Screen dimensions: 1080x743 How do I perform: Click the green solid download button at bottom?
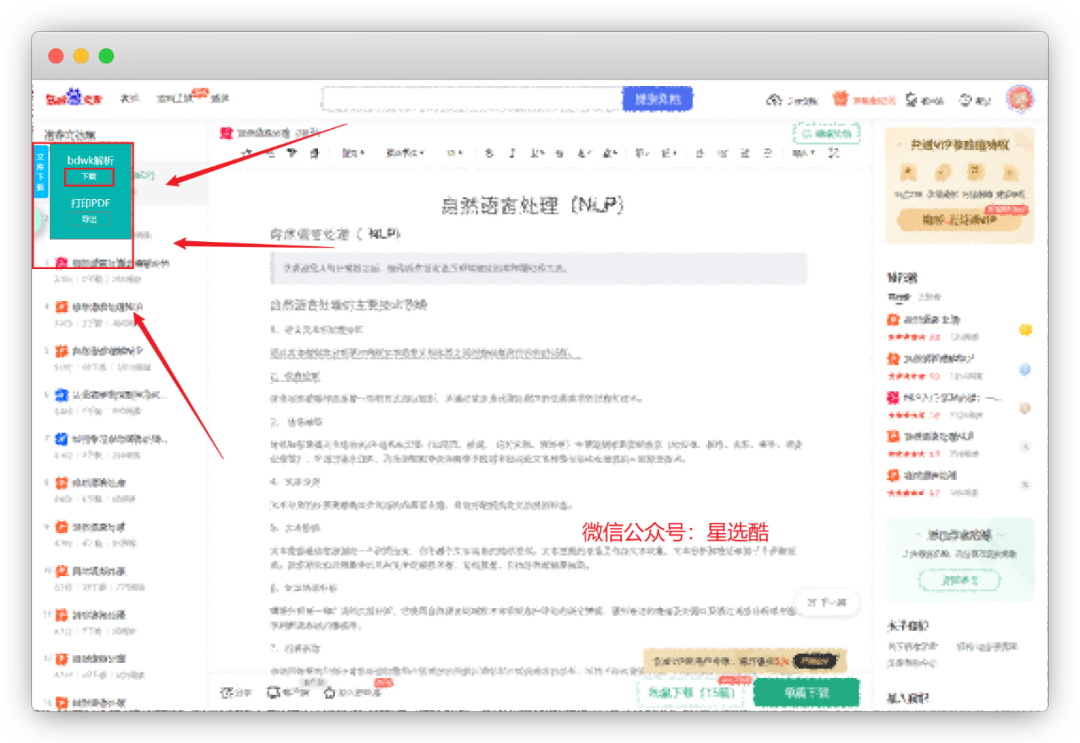(x=807, y=692)
